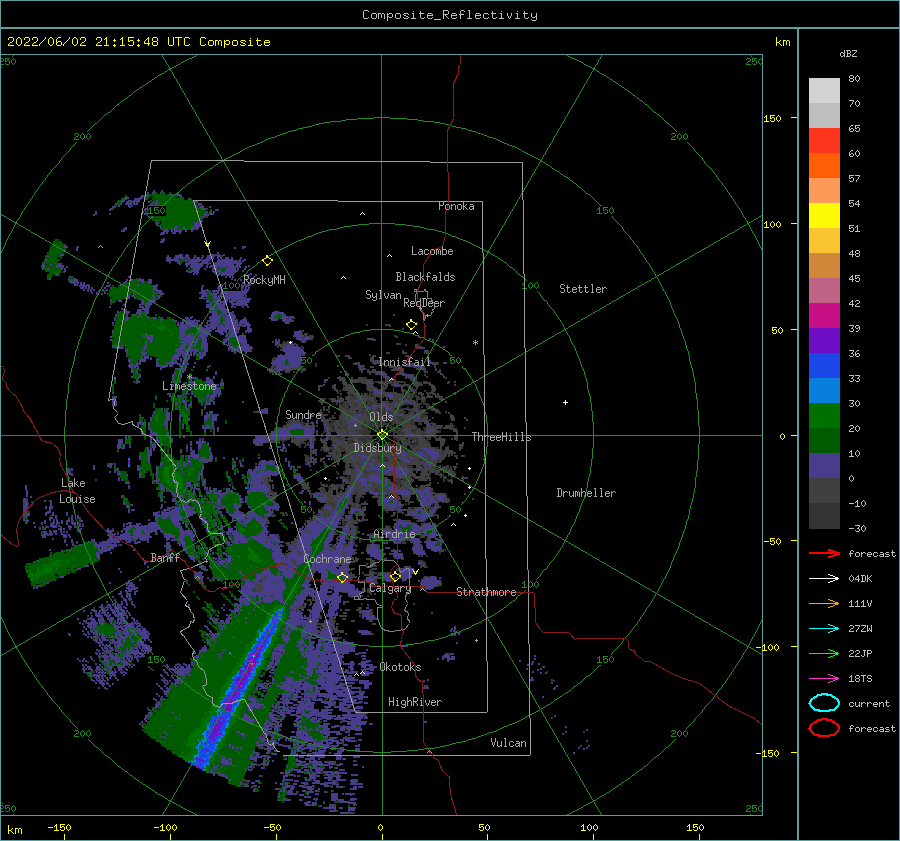This screenshot has width=900, height=841.
Task: Select the 45 dBZ pink color swatch
Action: coord(824,290)
